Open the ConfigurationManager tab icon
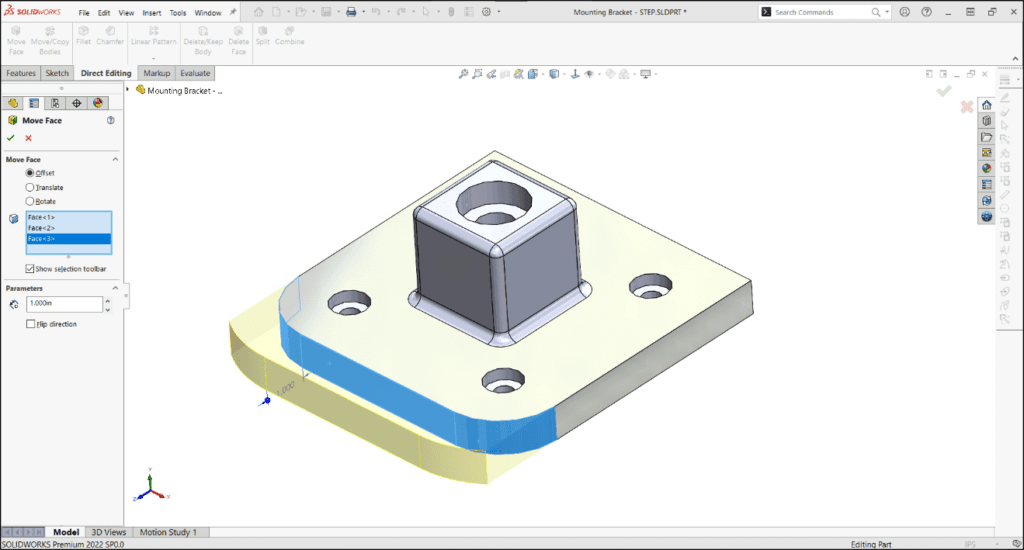Screen dimensions: 1024x550 [x=55, y=103]
